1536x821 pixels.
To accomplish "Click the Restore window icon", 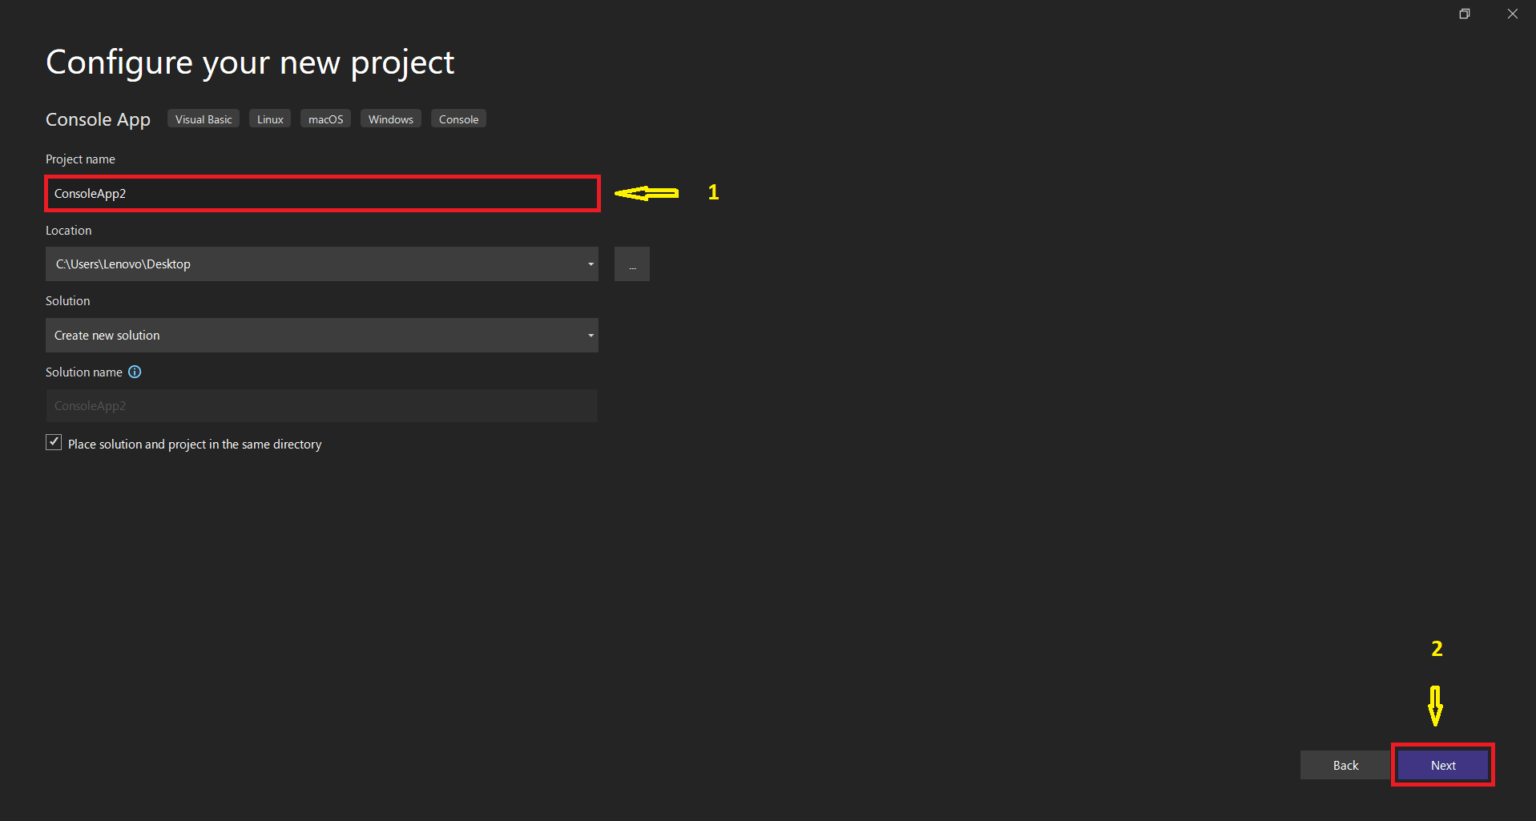I will pyautogui.click(x=1464, y=13).
